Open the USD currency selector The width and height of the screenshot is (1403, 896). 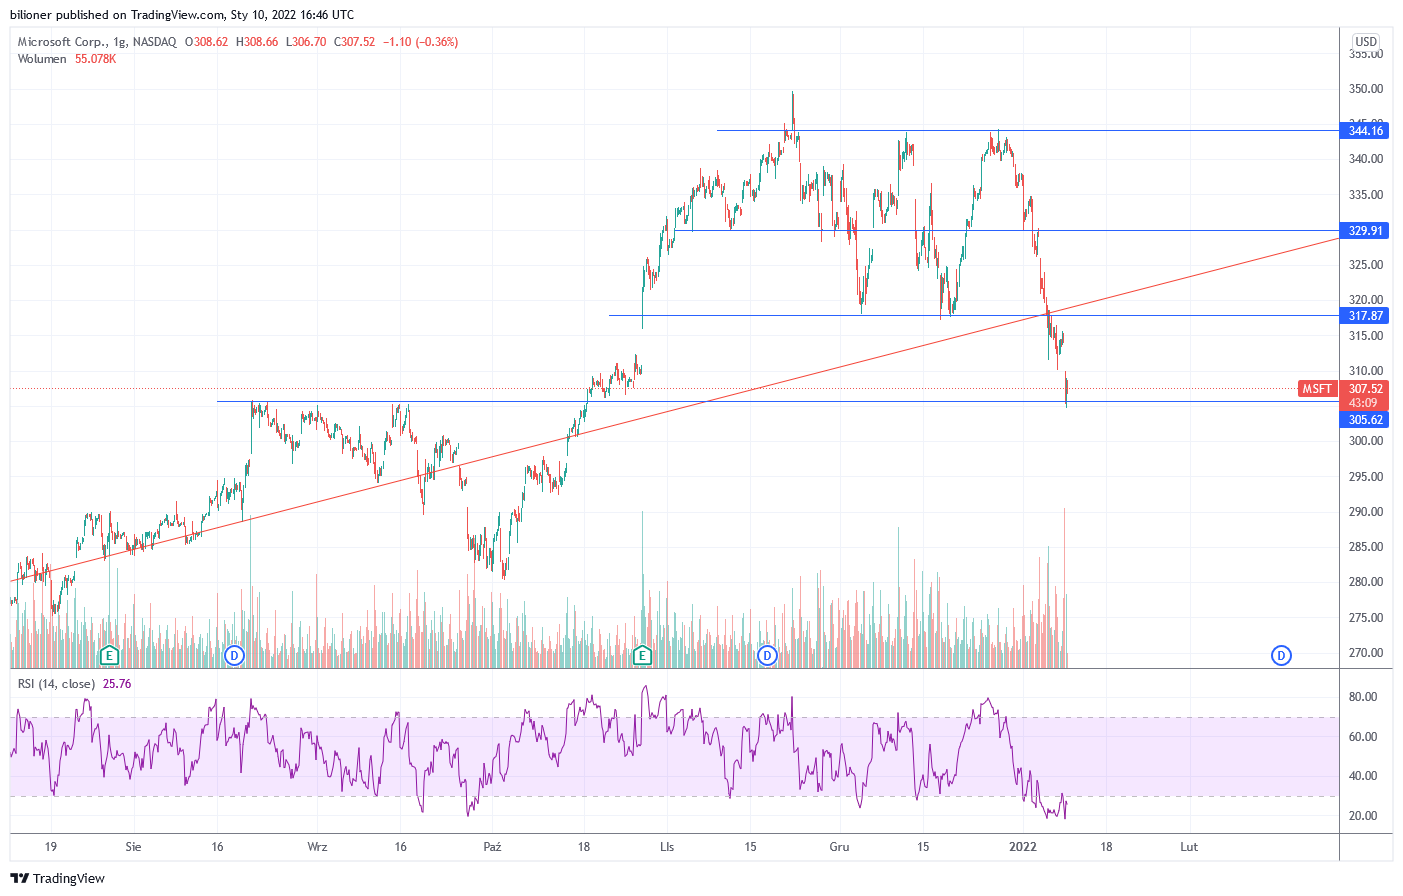click(1365, 42)
